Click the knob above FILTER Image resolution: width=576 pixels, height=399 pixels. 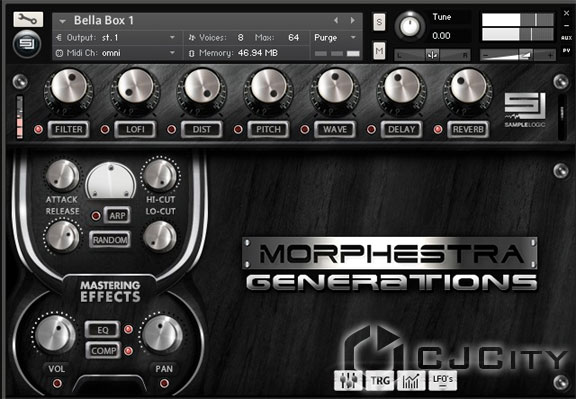[69, 87]
